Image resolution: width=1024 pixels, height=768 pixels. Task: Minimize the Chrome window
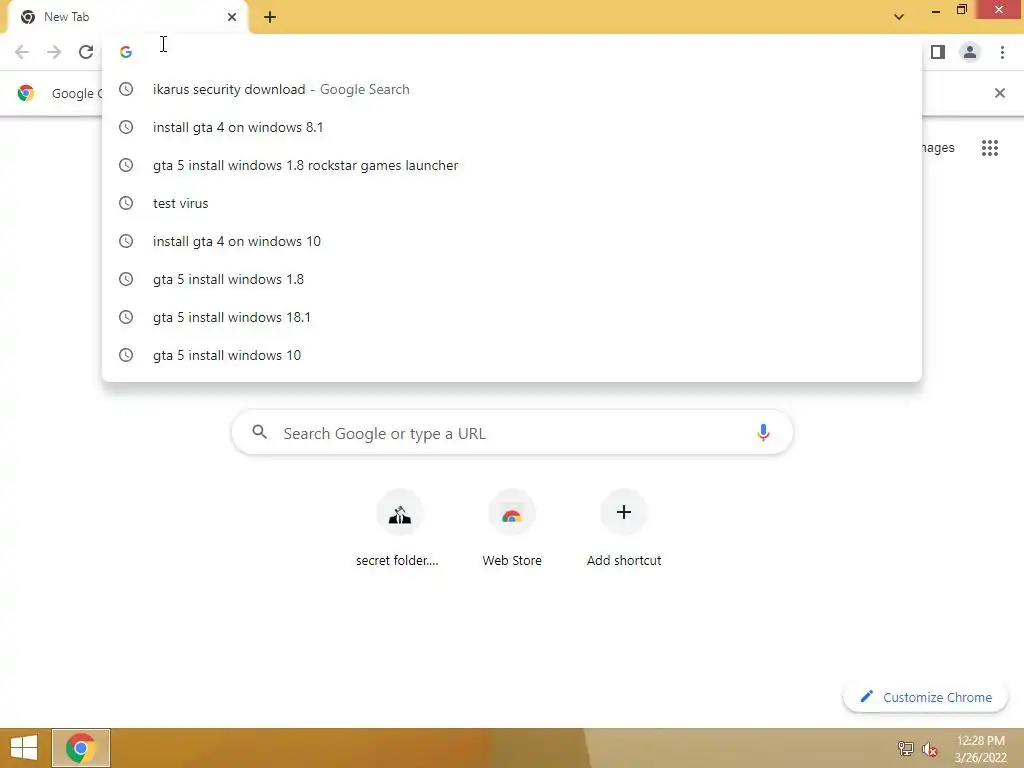coord(936,10)
